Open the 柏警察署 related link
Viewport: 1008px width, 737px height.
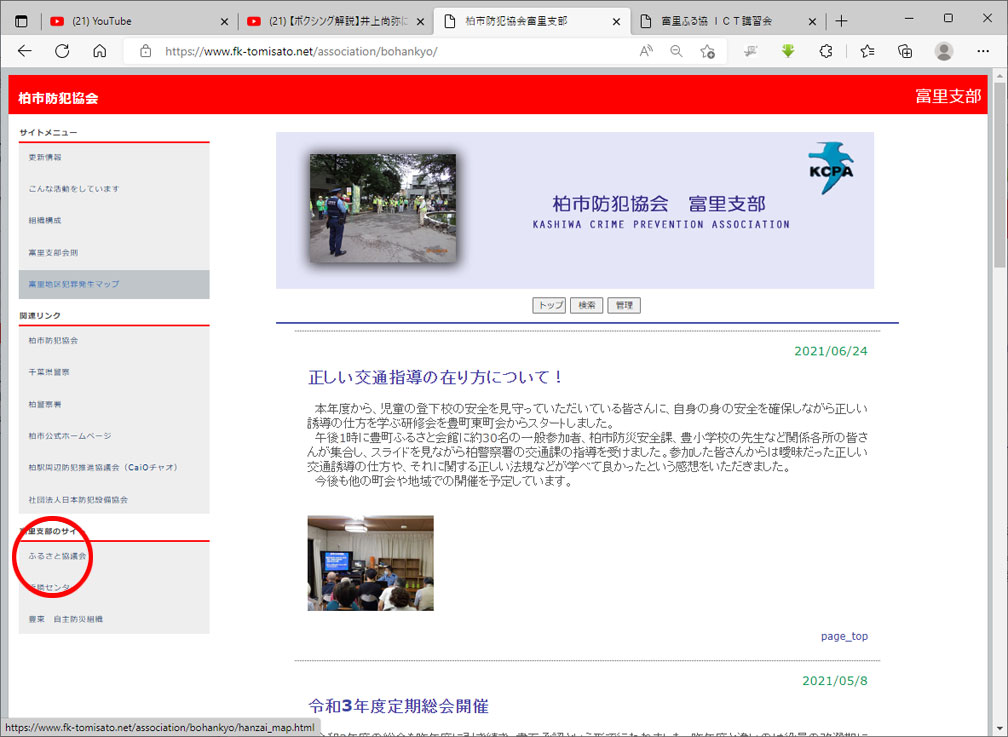point(45,404)
